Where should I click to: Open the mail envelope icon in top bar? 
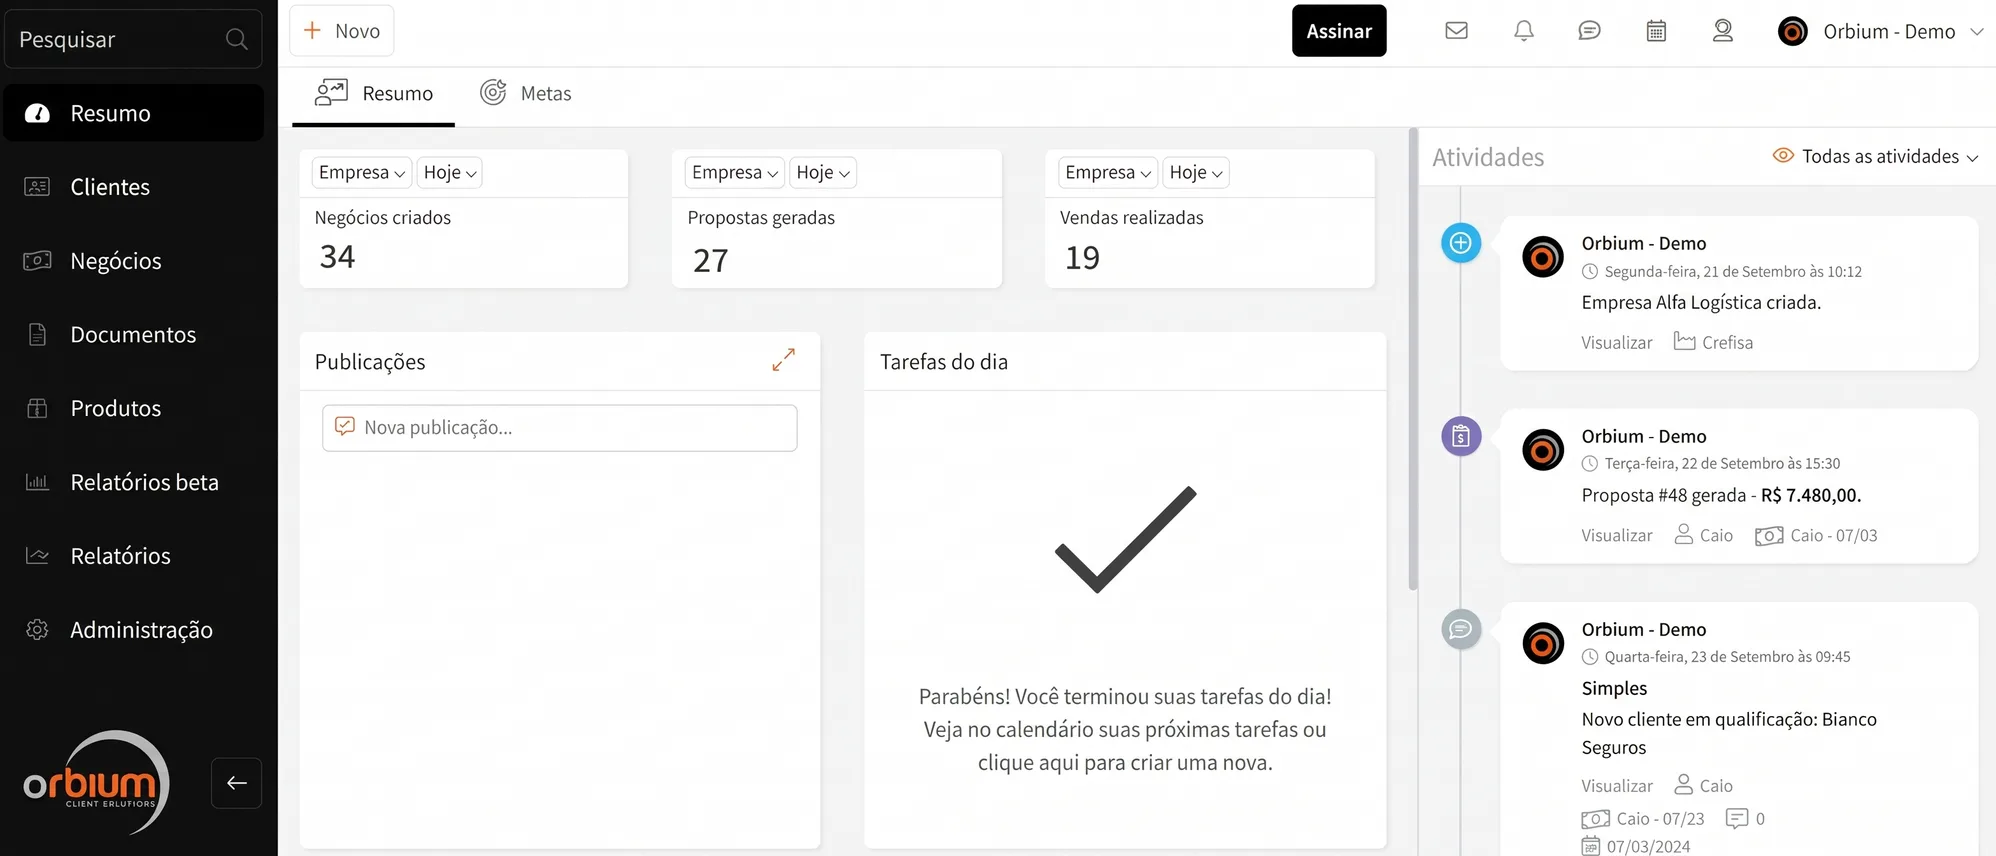point(1456,31)
